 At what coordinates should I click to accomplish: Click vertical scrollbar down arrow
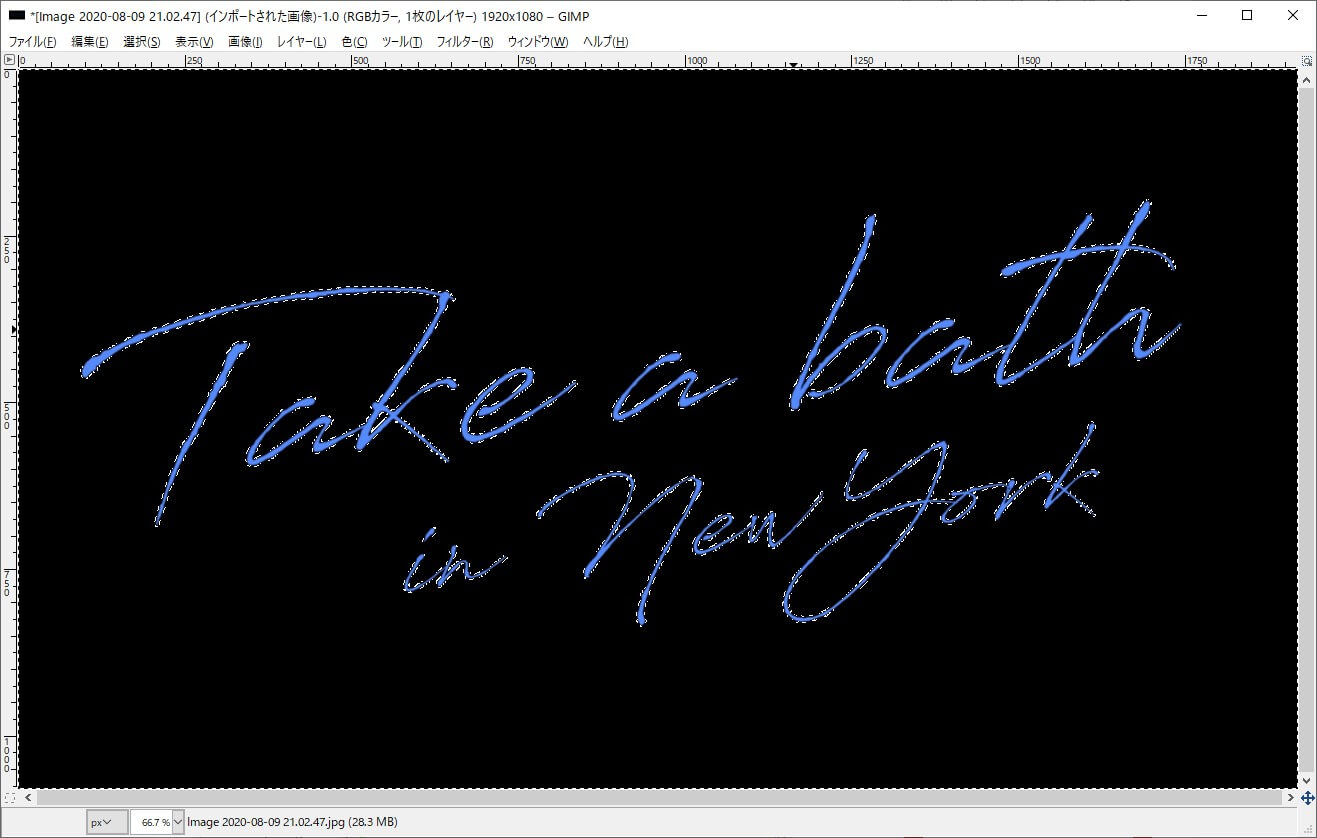tap(1307, 780)
